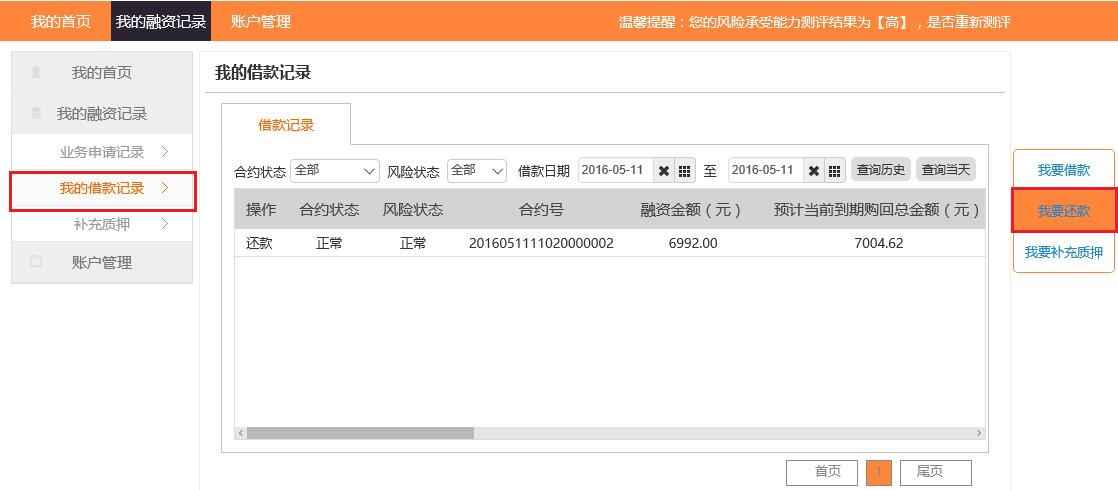Click the 合约号 column header
Viewport: 1118px width, 490px height.
pos(541,210)
